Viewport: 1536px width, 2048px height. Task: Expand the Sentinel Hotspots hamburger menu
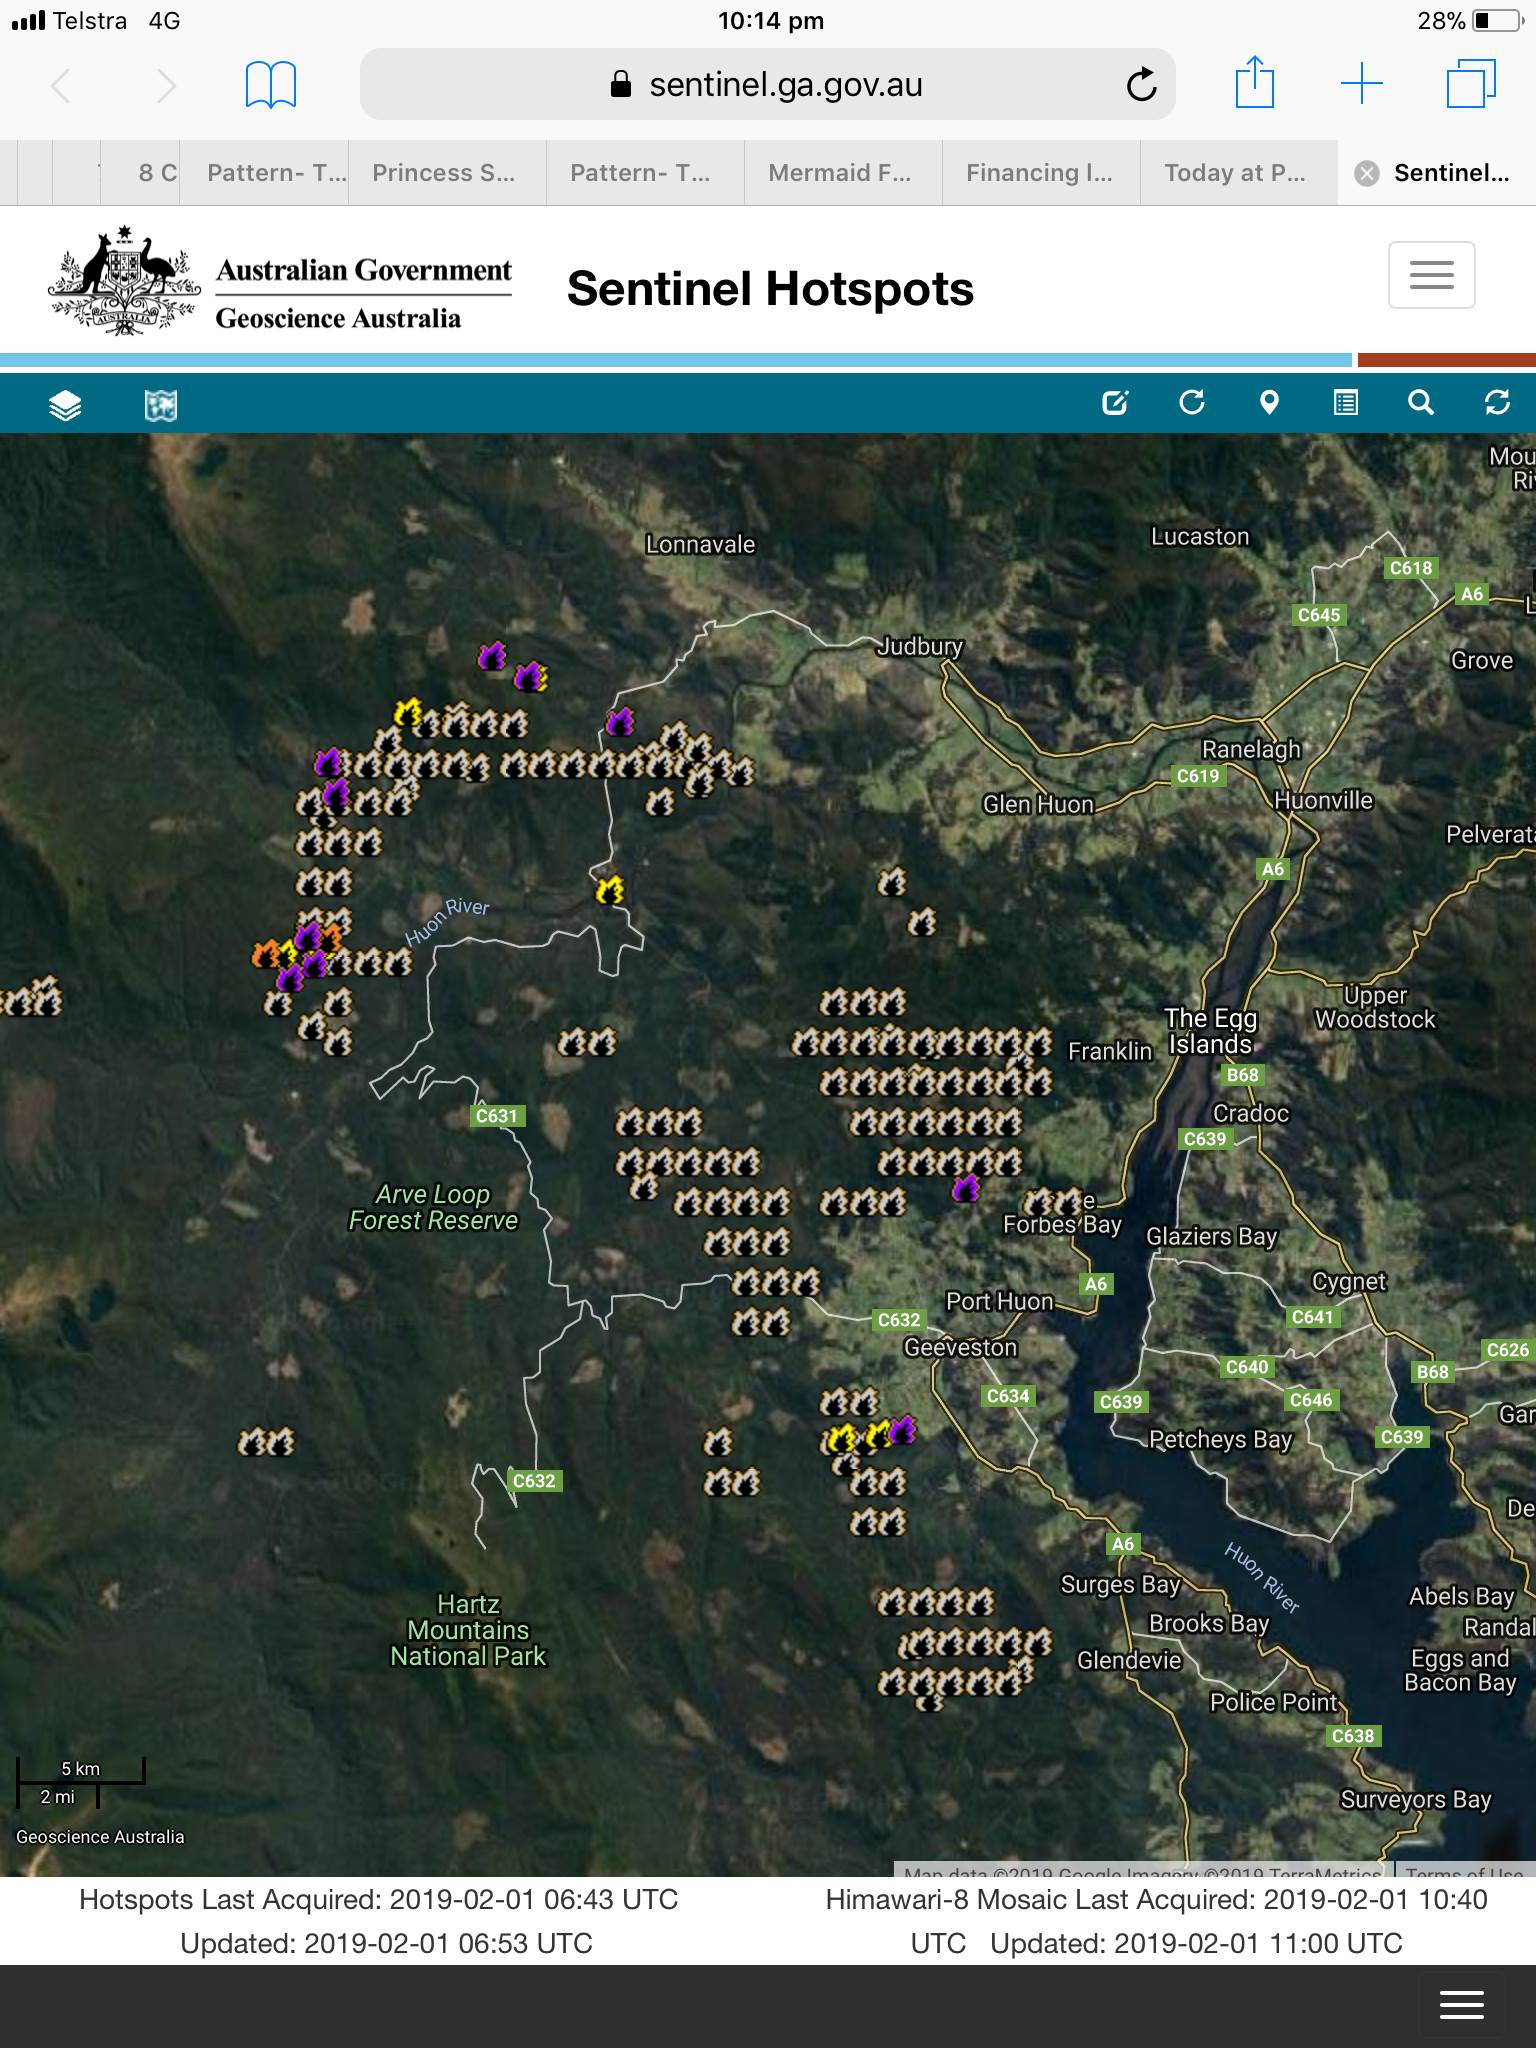(x=1431, y=275)
